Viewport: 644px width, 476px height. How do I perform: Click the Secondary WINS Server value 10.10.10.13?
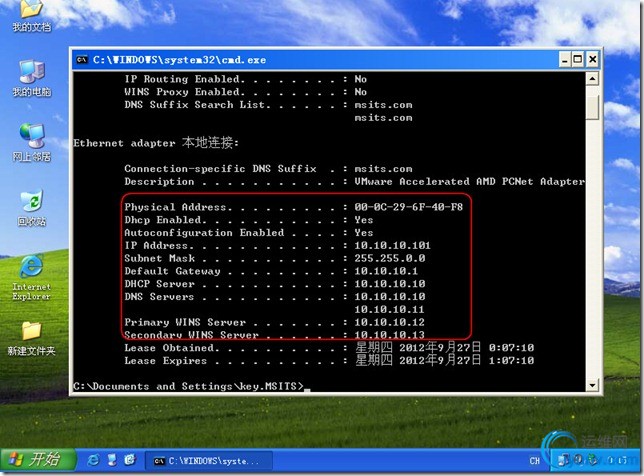pos(390,335)
